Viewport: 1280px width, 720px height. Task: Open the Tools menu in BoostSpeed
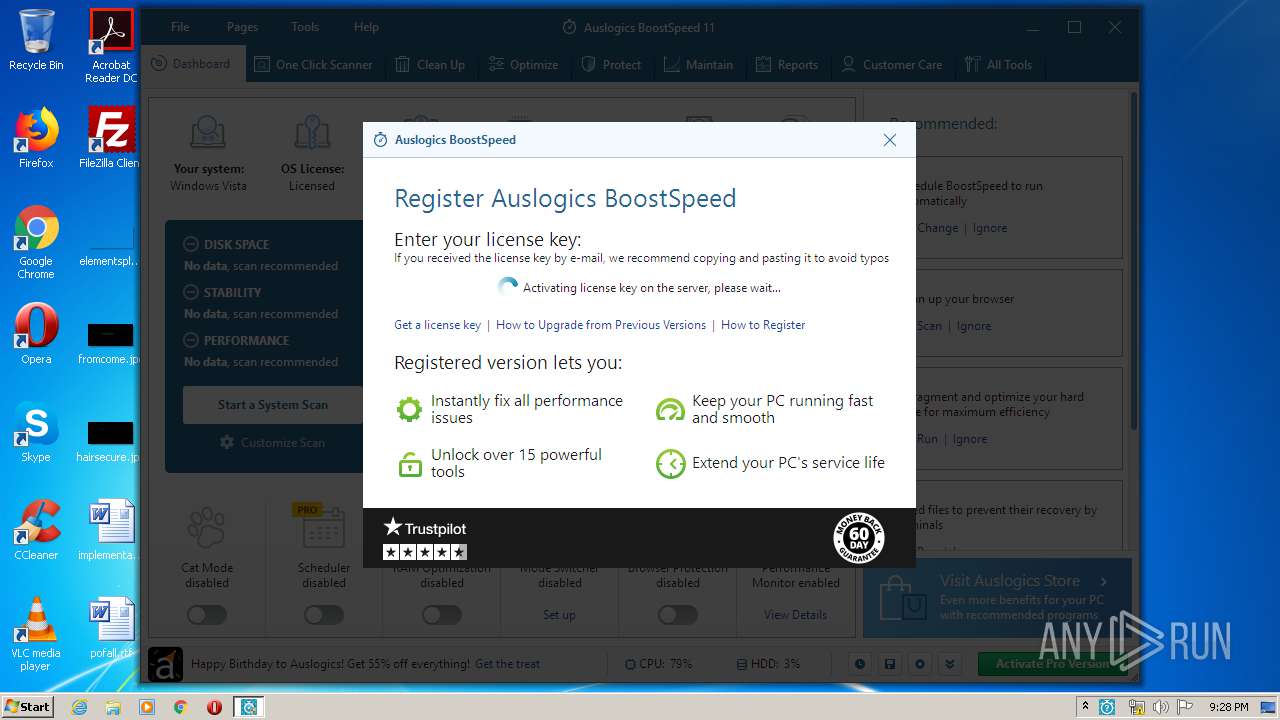click(x=305, y=27)
